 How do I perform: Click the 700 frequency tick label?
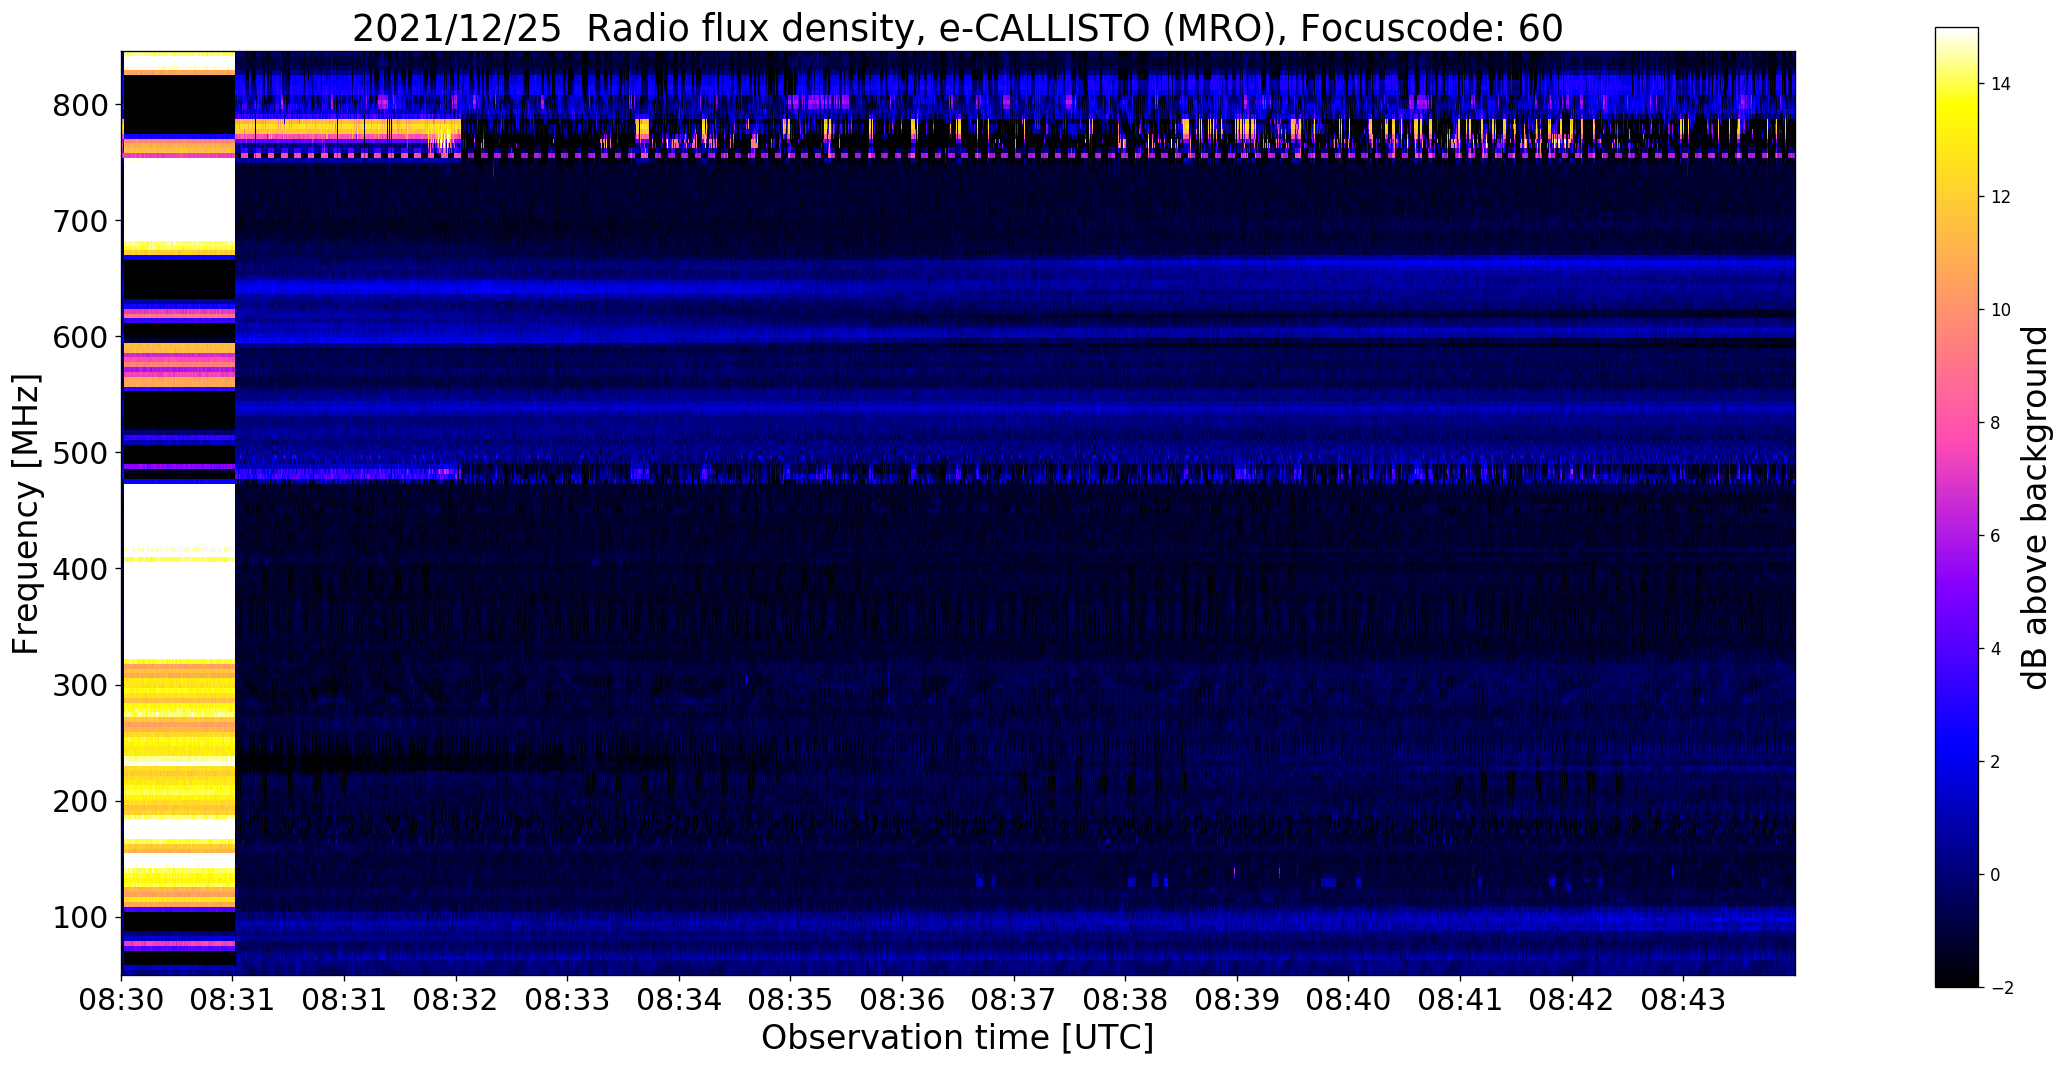coord(80,221)
